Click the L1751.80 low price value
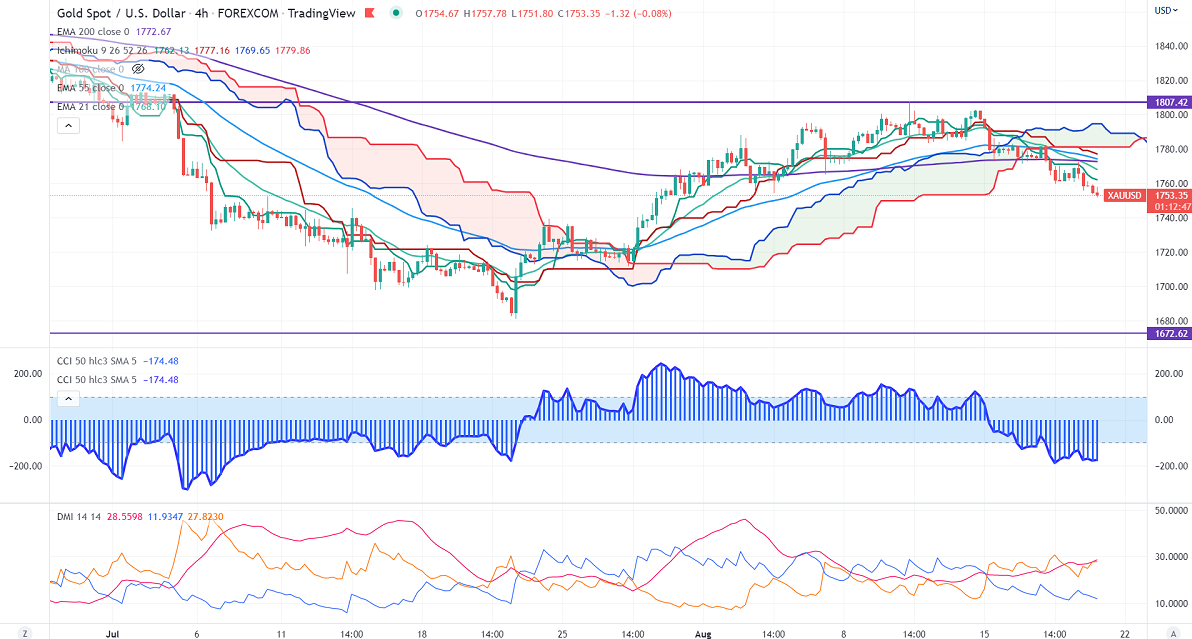The image size is (1192, 639). pos(531,13)
